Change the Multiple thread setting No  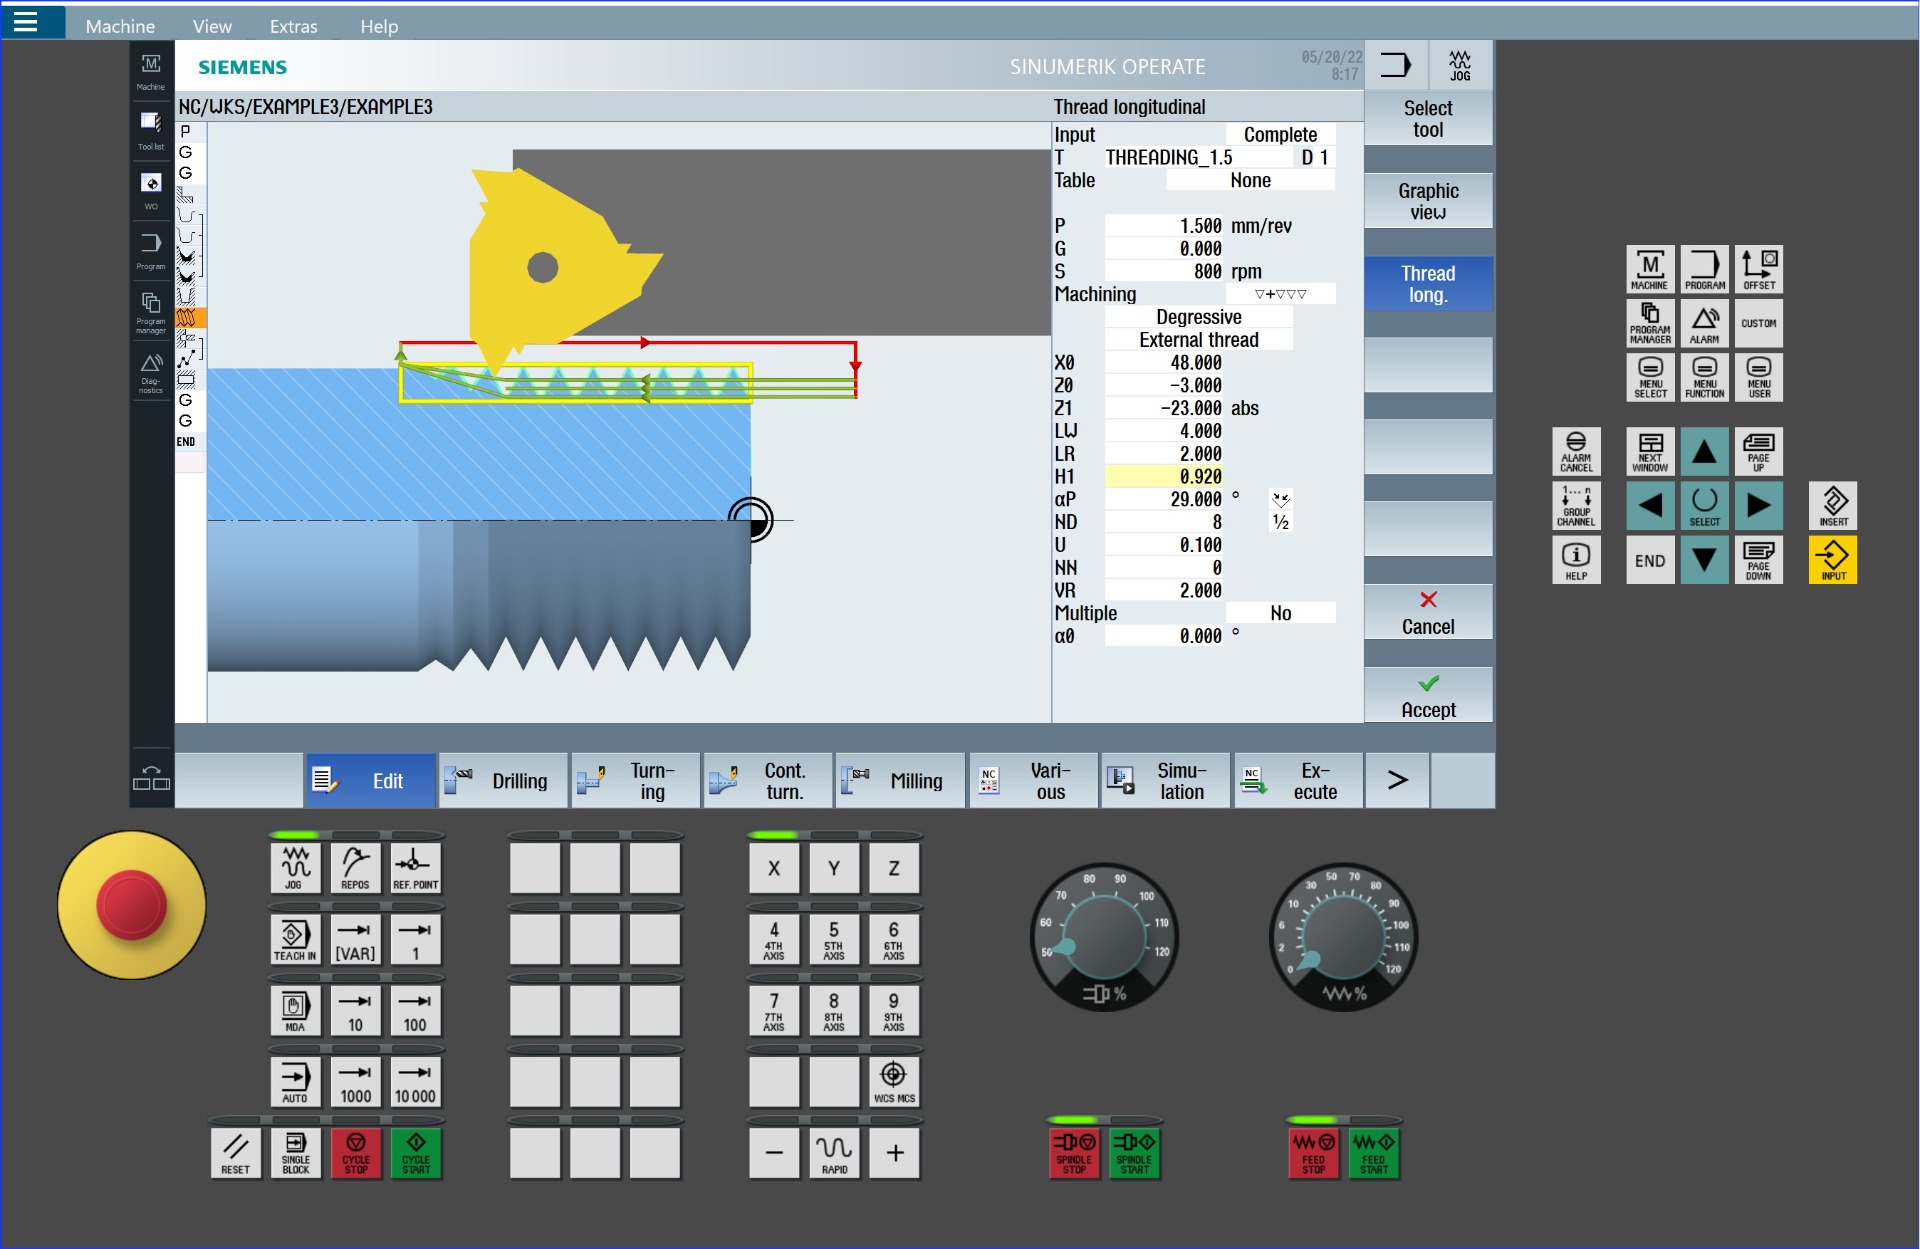(x=1280, y=614)
